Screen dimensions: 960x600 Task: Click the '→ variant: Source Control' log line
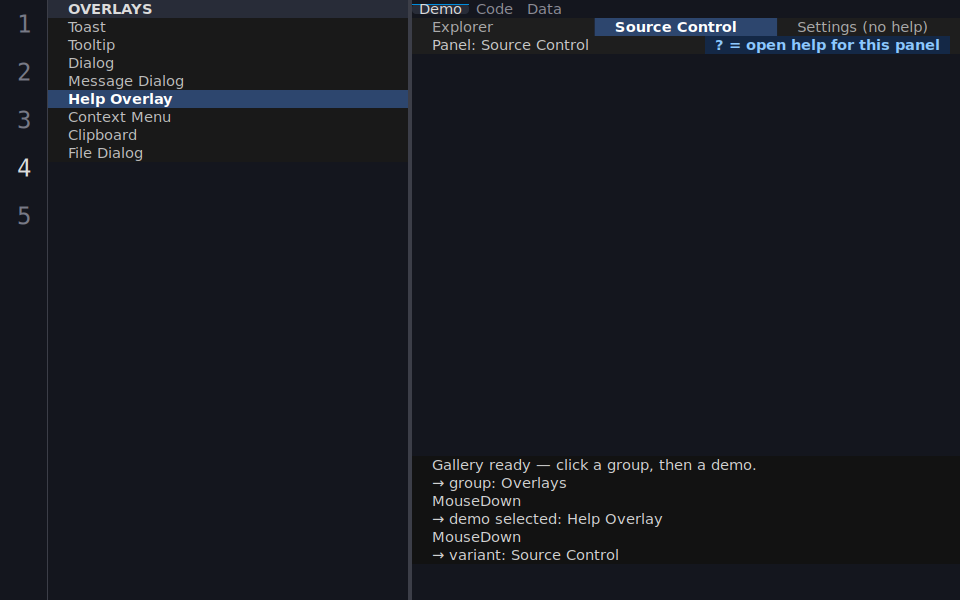(x=525, y=555)
